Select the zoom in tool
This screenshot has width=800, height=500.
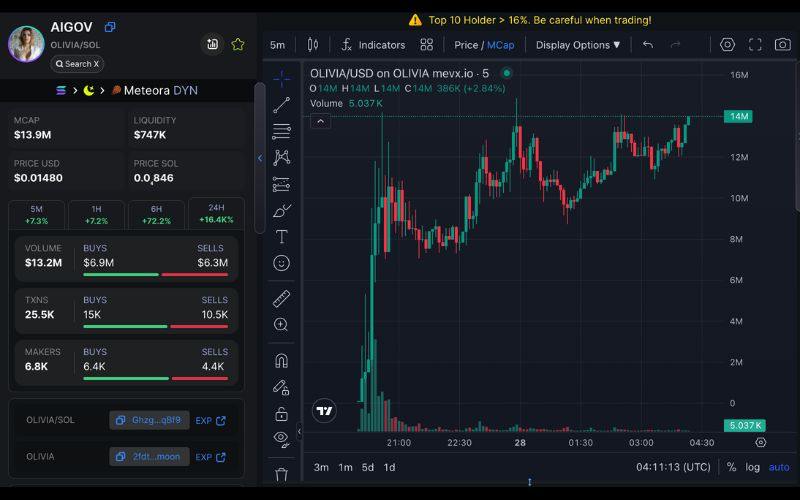[282, 324]
